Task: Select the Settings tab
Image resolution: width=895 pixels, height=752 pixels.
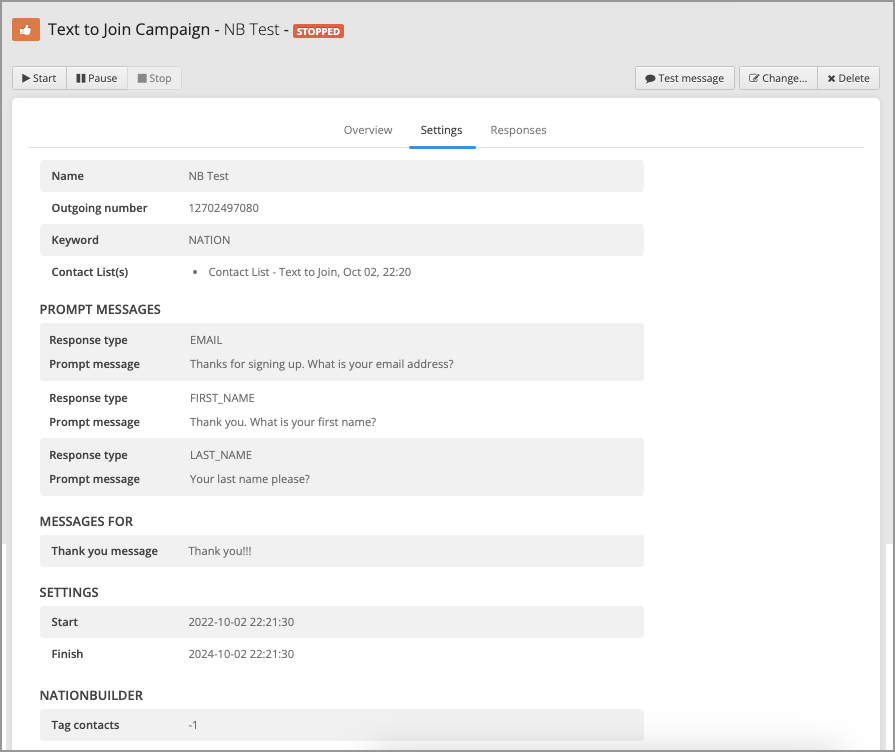Action: point(441,130)
